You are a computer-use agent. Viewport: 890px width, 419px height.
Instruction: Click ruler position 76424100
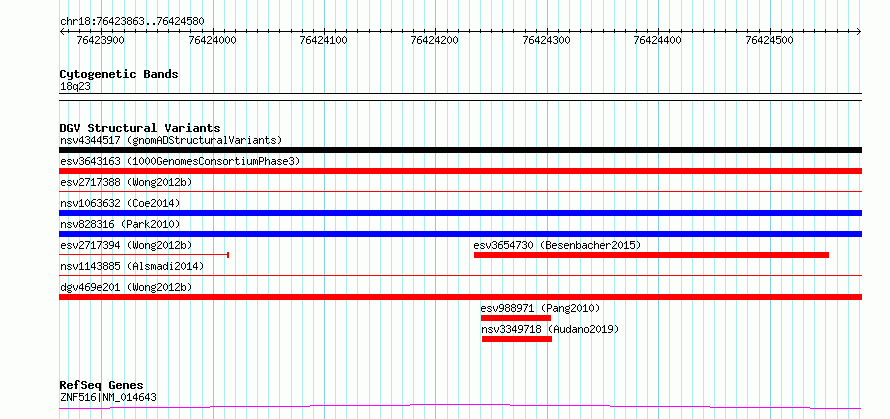324,40
